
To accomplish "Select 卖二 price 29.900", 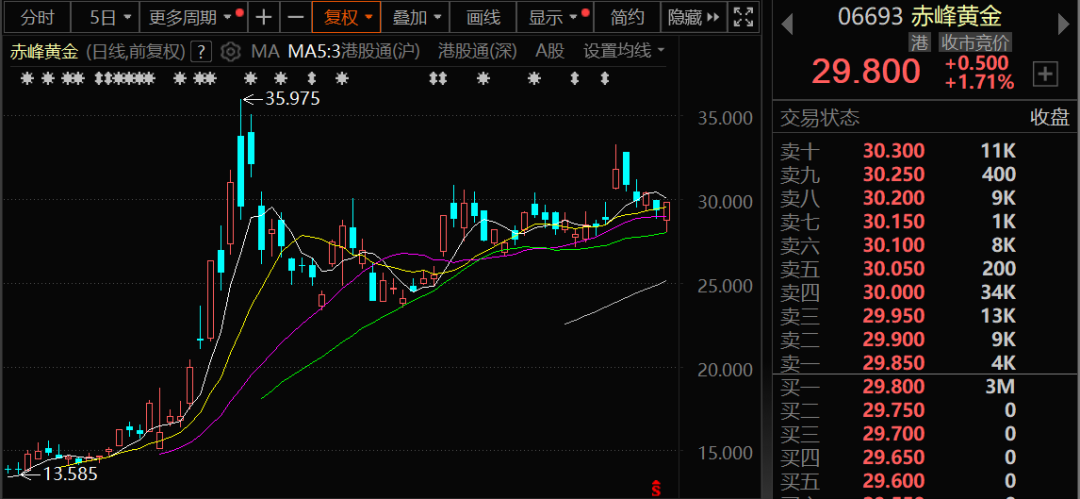I will pyautogui.click(x=893, y=340).
